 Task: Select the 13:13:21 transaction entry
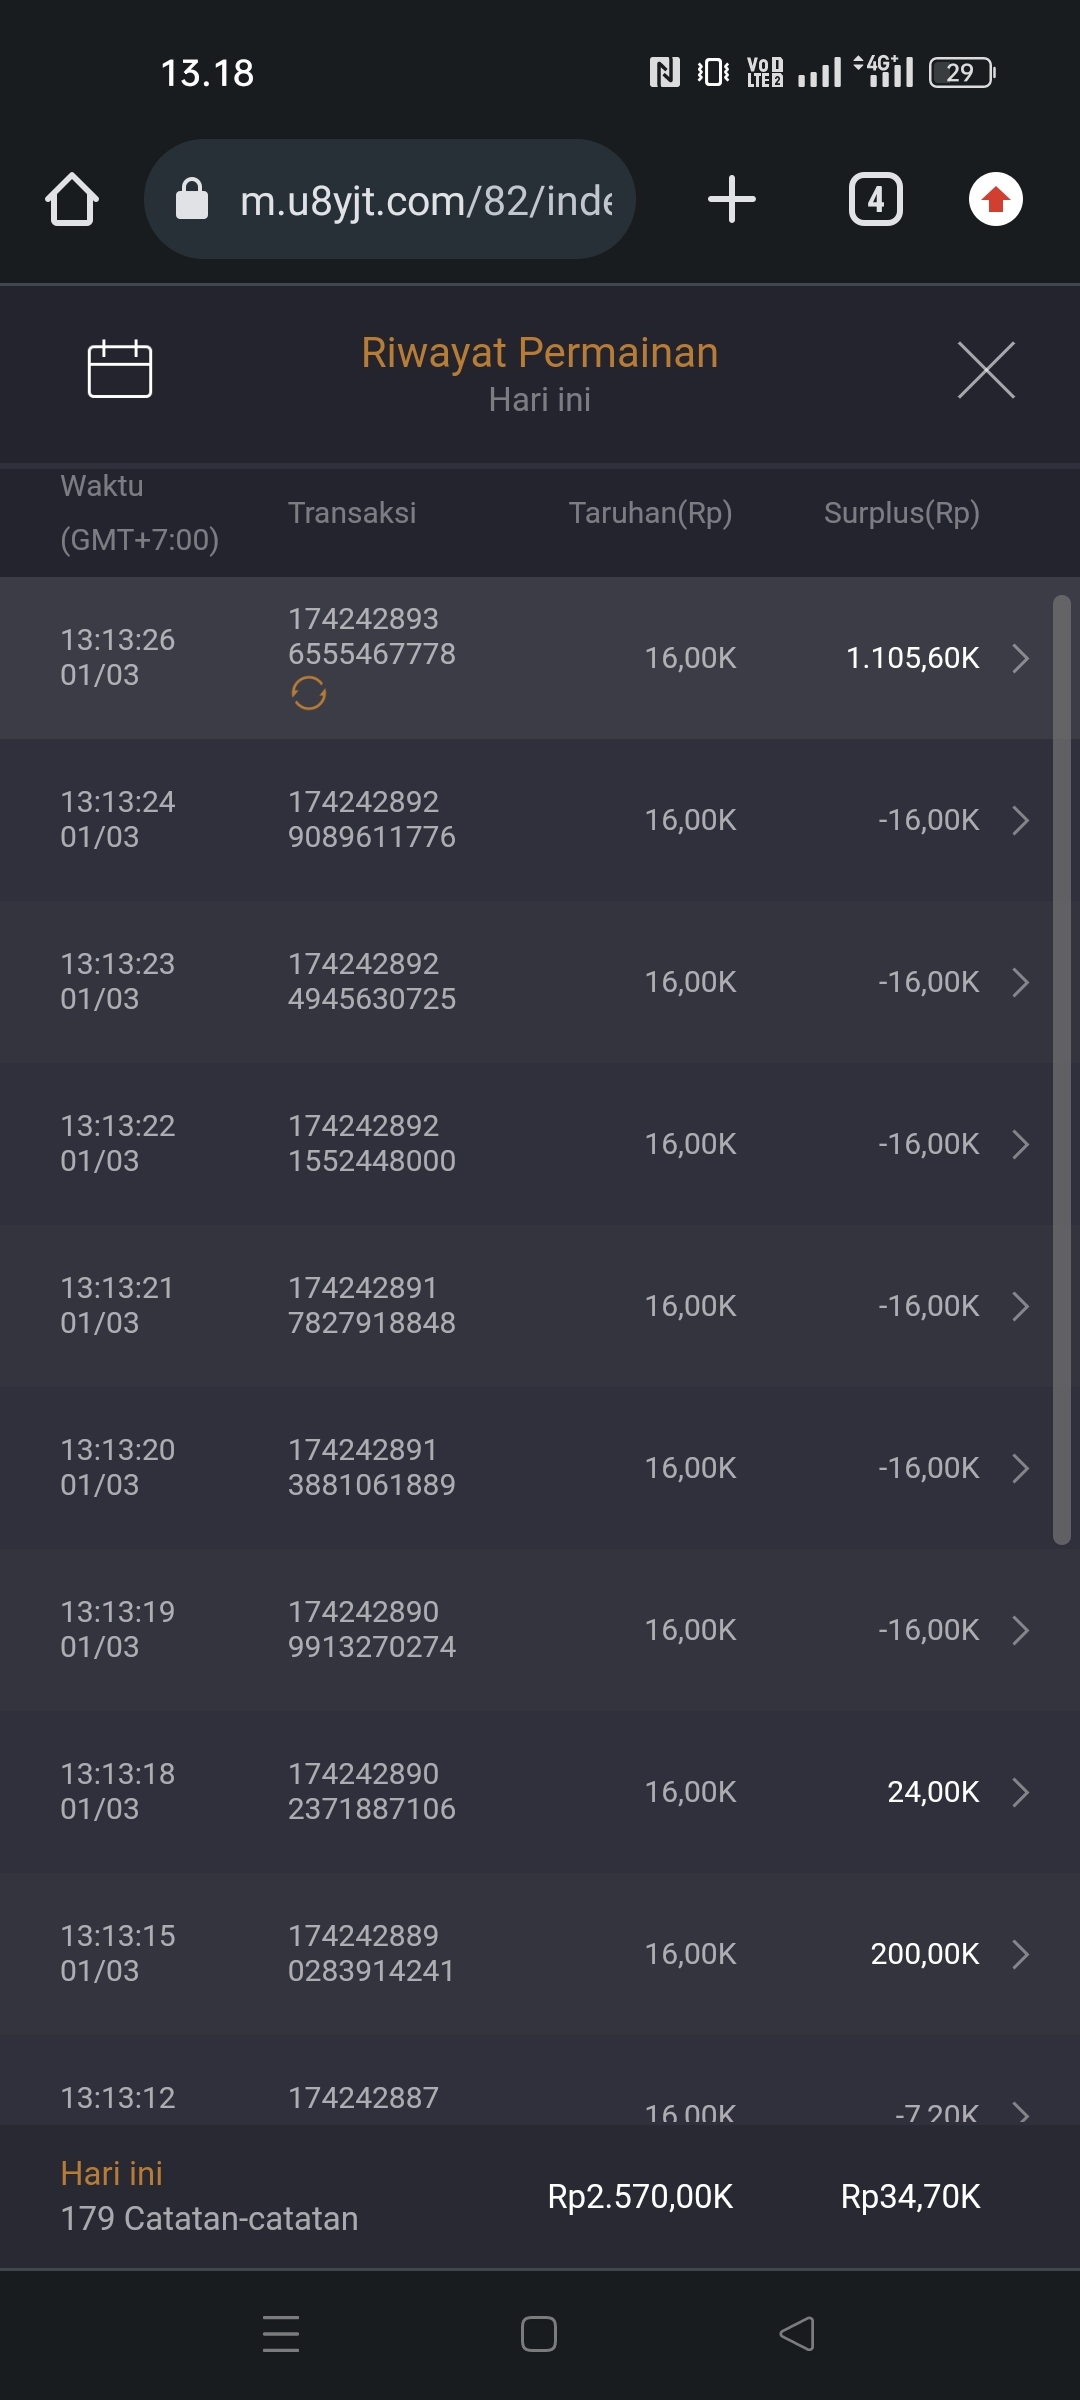click(x=372, y=1306)
